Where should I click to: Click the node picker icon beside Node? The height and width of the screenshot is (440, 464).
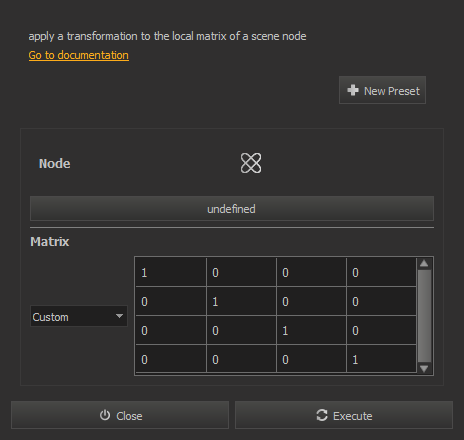coord(251,163)
